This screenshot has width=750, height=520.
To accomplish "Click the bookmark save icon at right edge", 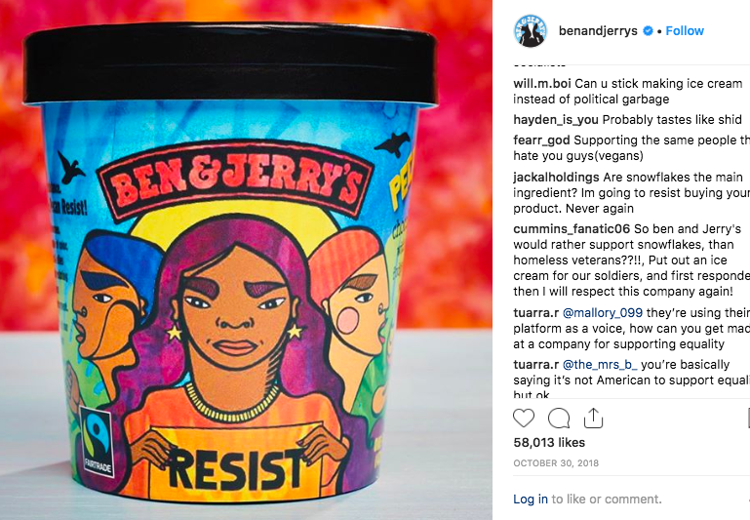I will point(748,418).
